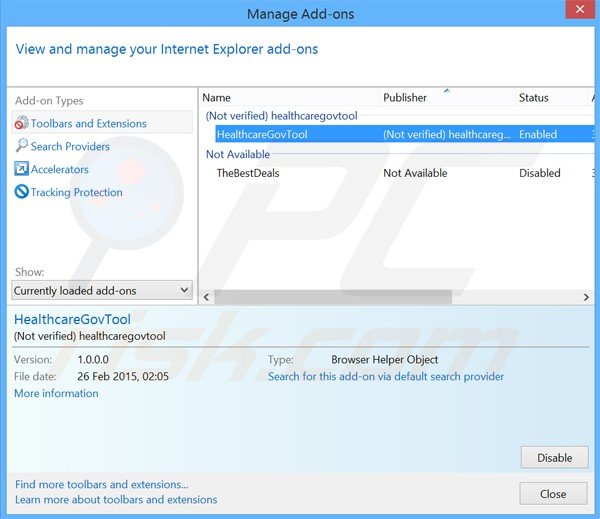Click Find more toolbars and extensions link
Image resolution: width=600 pixels, height=519 pixels.
[x=101, y=484]
